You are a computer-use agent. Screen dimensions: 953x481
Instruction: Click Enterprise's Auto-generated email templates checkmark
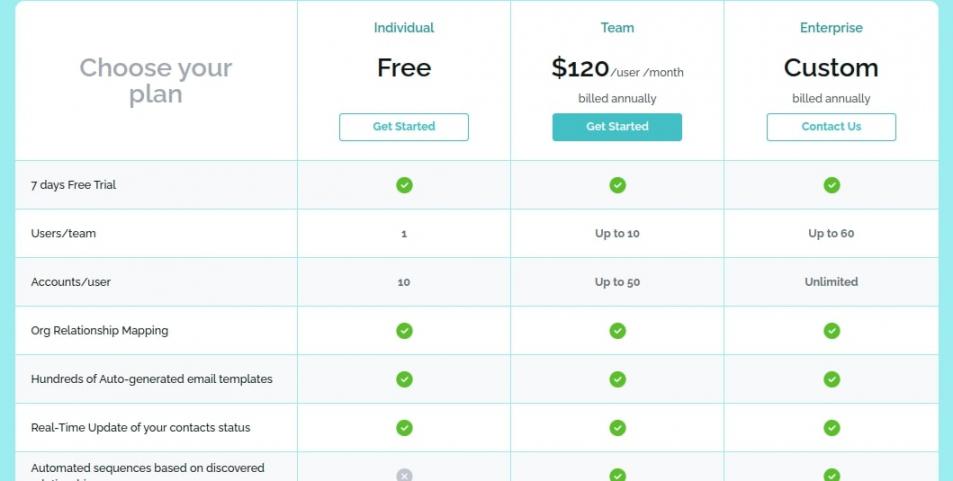[x=831, y=379]
